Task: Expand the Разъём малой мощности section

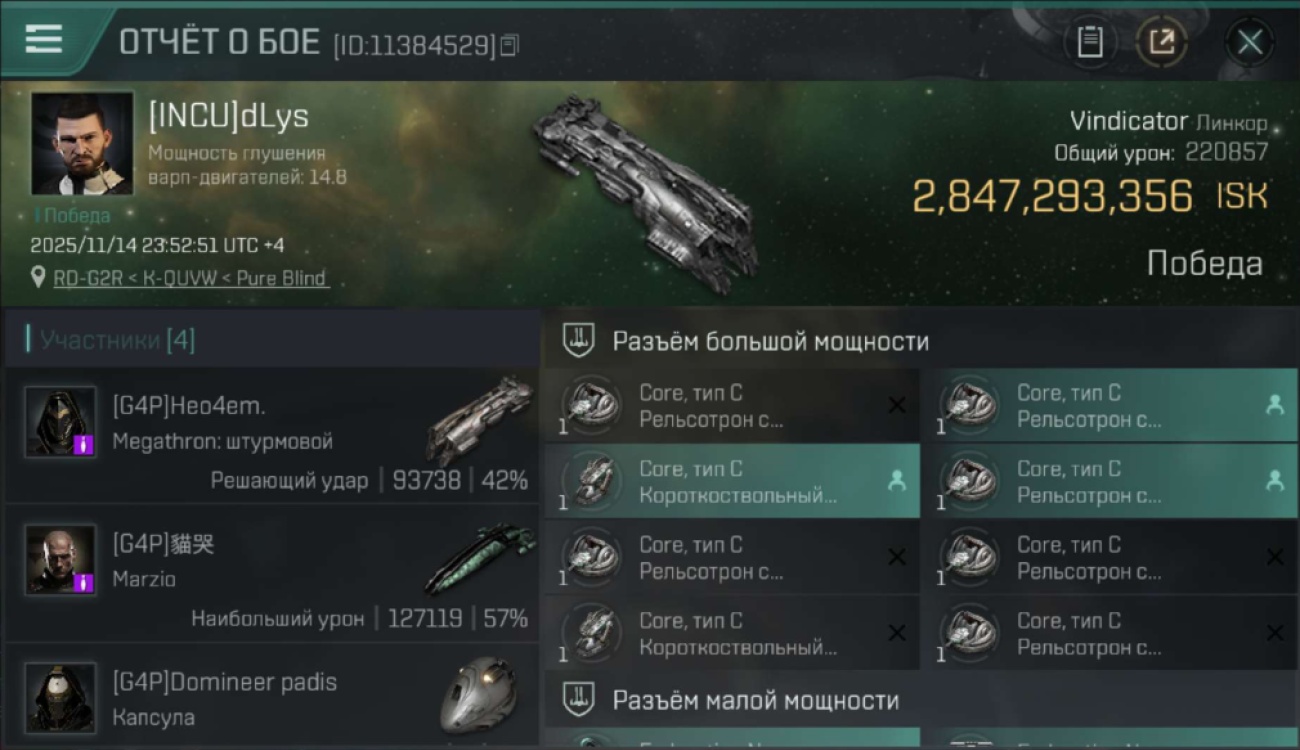Action: 921,700
